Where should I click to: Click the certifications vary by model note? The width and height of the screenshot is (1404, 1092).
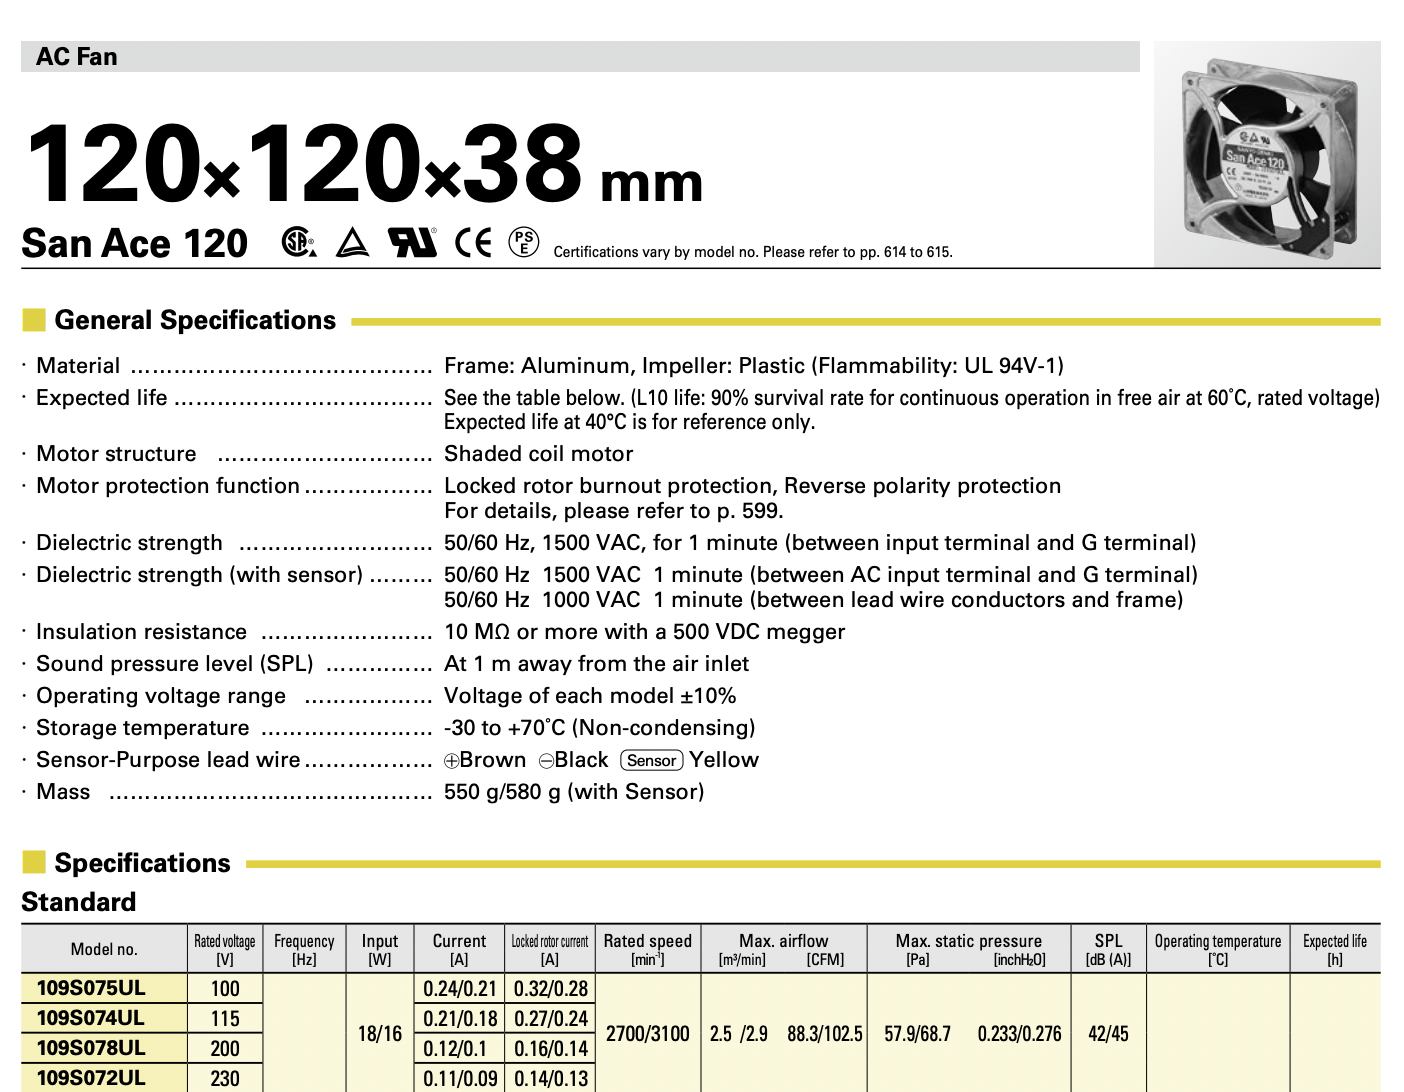coord(753,252)
